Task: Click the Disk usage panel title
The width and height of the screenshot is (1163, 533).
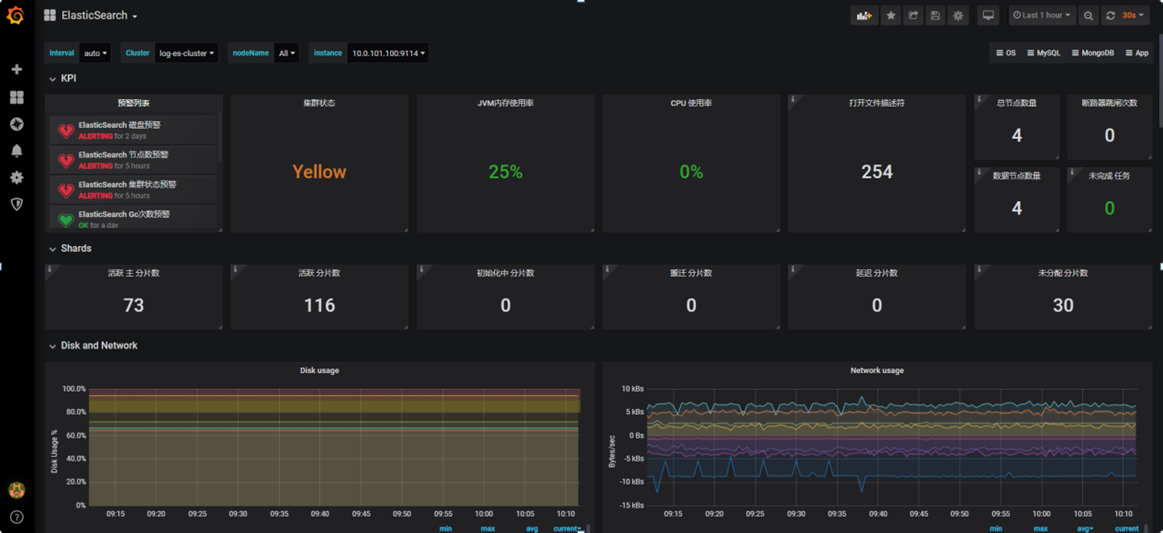Action: [319, 370]
